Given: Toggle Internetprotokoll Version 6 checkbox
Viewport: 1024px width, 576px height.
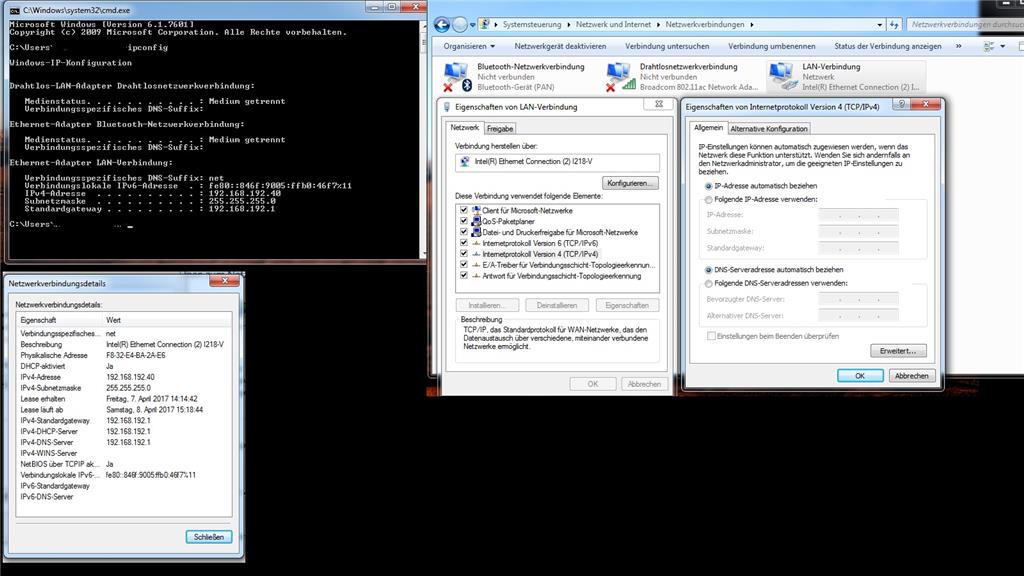Looking at the screenshot, I should pyautogui.click(x=464, y=243).
